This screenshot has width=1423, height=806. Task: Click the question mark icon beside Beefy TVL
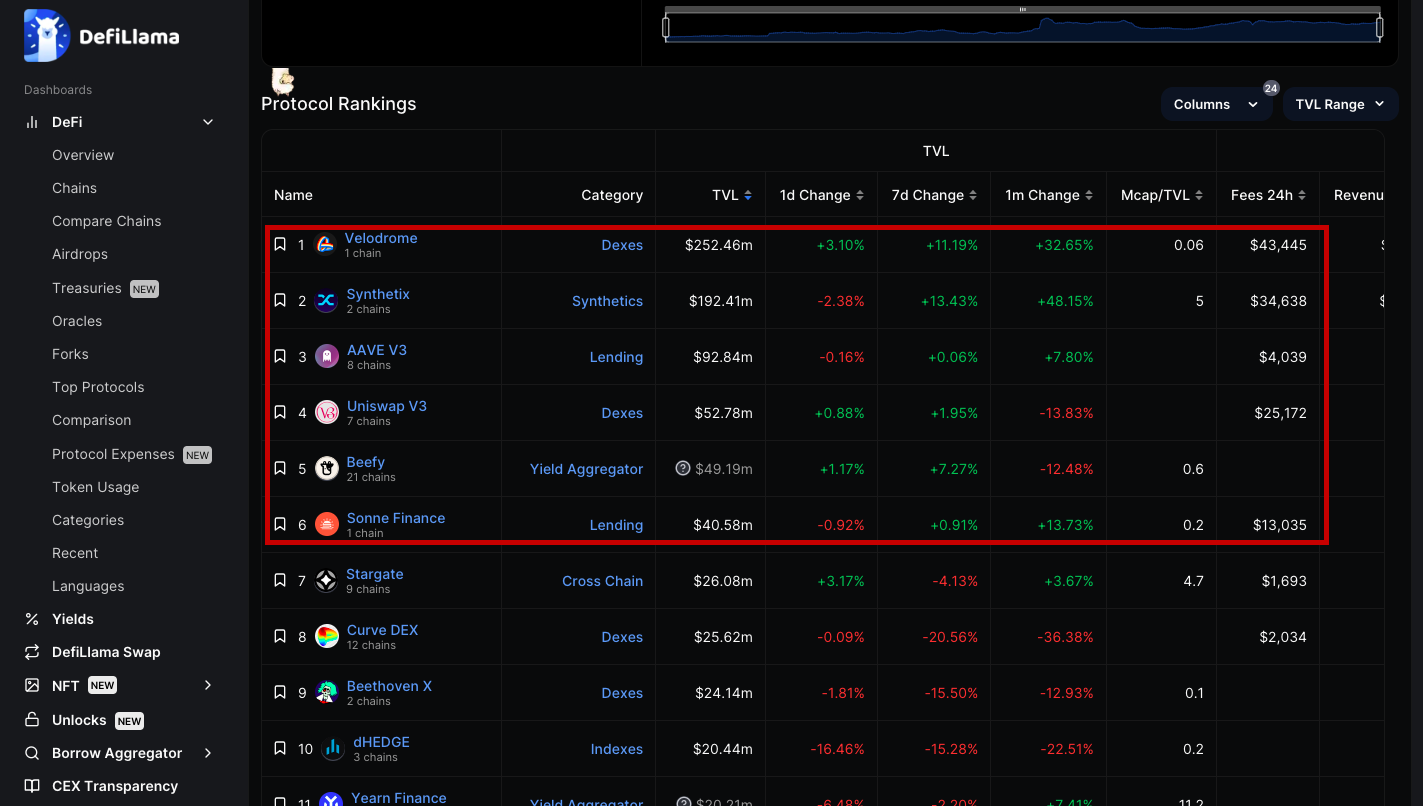pyautogui.click(x=683, y=468)
